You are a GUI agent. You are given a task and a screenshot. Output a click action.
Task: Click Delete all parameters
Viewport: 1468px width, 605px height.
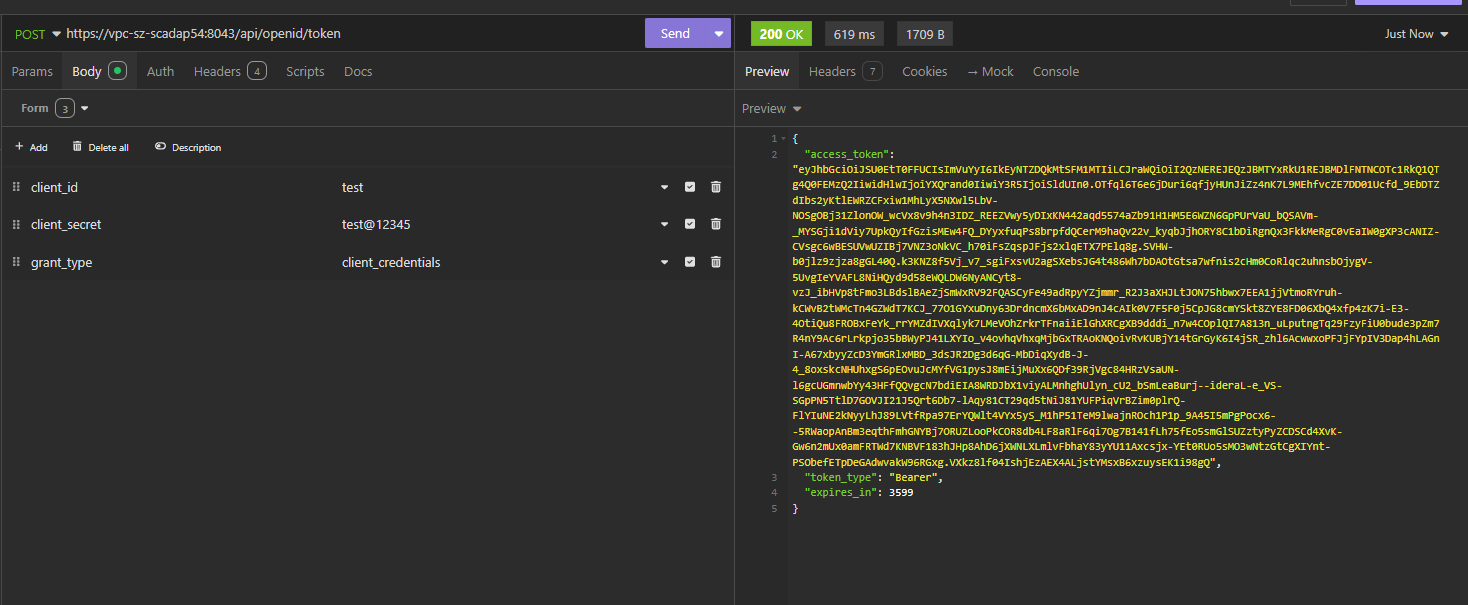point(100,147)
